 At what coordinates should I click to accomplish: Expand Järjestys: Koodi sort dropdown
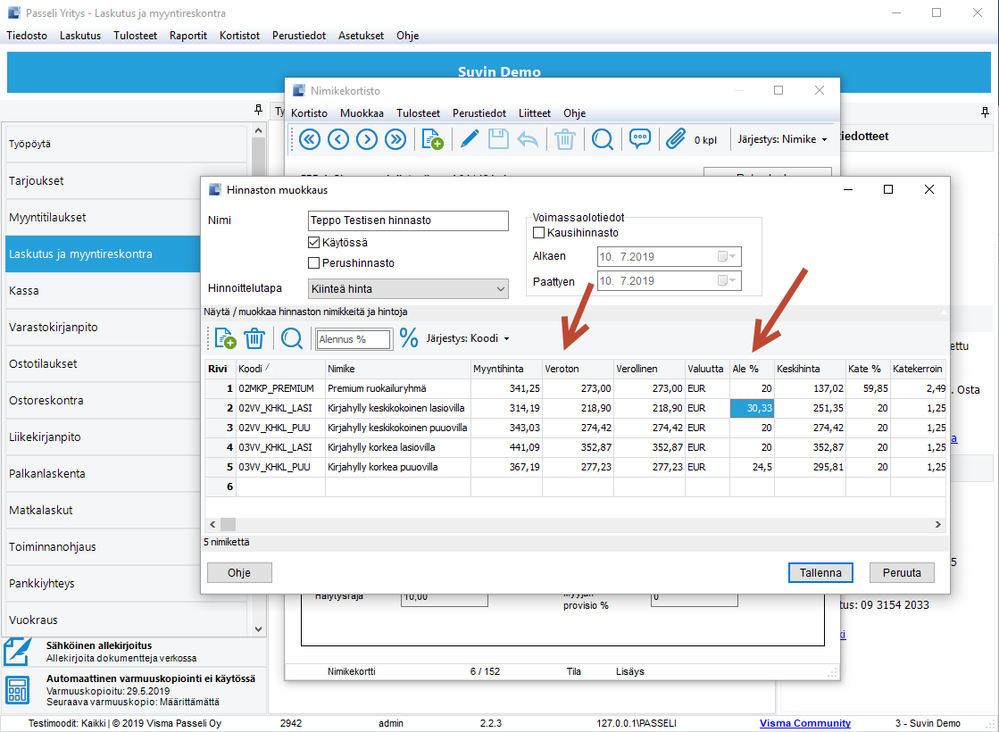click(x=467, y=339)
